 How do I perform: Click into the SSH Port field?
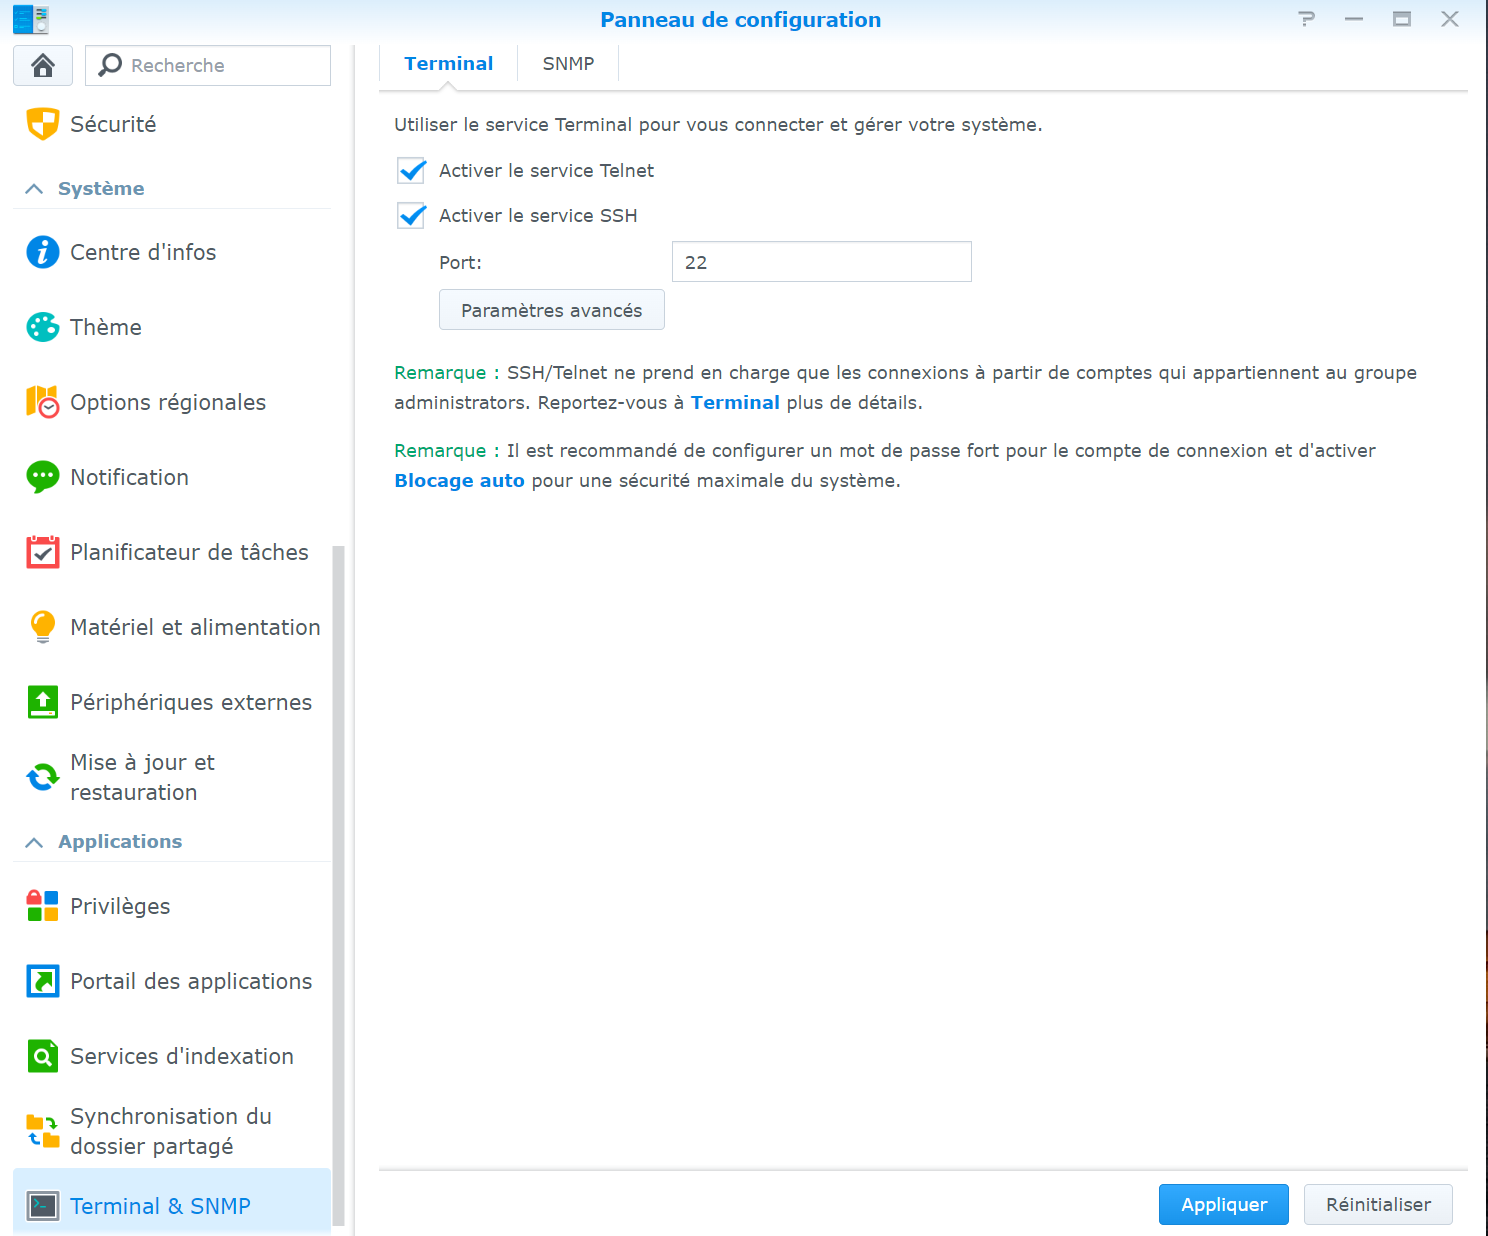click(x=821, y=262)
